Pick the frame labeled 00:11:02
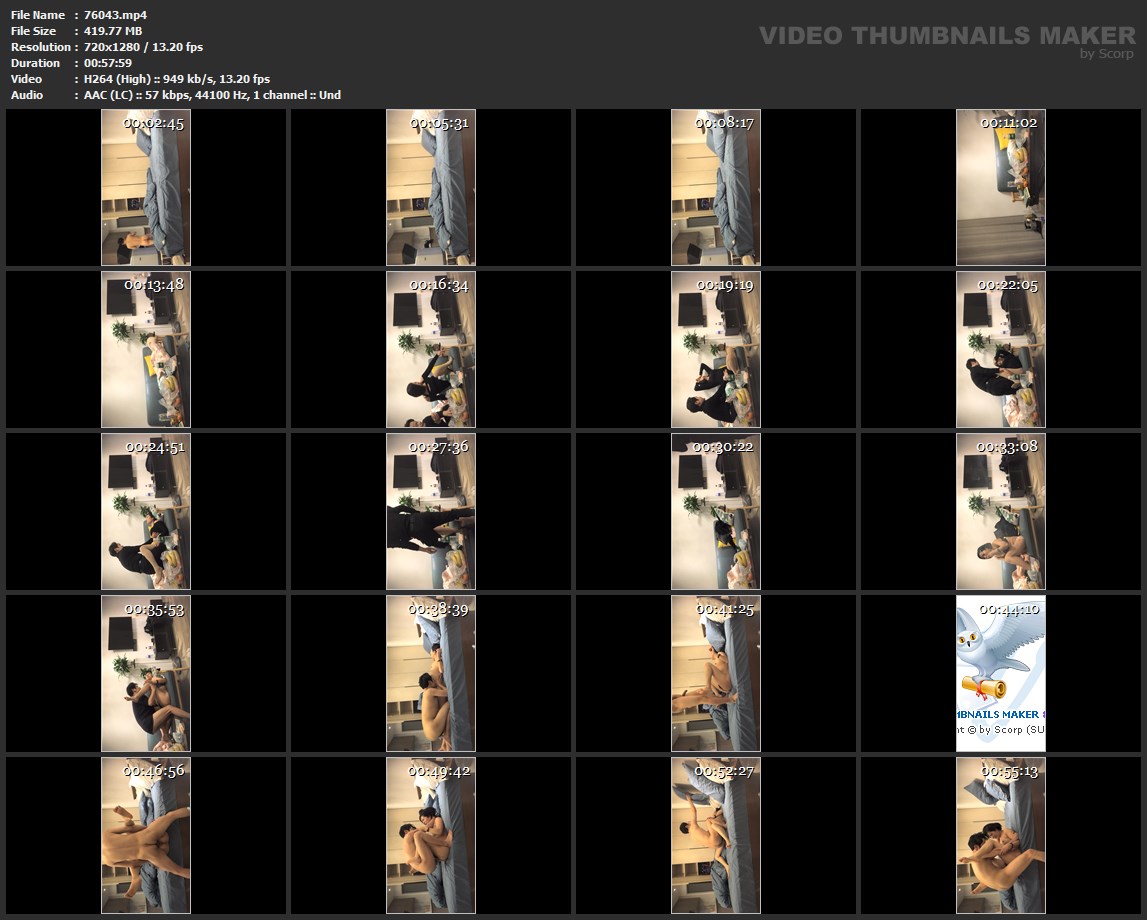 [x=1001, y=187]
